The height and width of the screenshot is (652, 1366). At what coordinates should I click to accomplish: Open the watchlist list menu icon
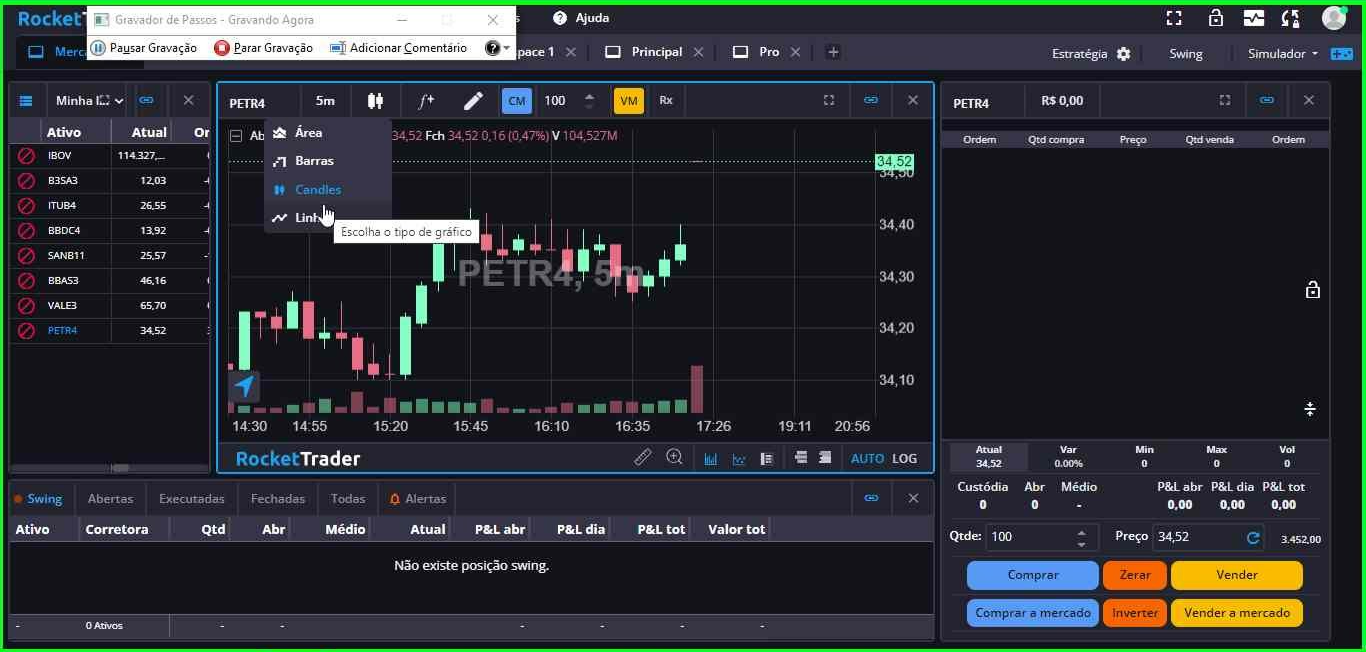point(26,101)
